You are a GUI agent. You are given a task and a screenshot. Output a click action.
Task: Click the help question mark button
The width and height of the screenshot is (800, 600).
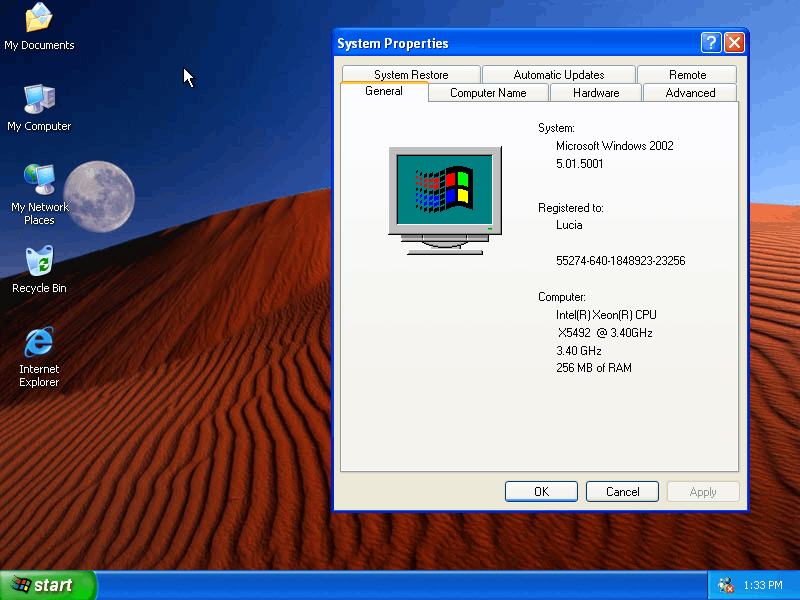(711, 43)
